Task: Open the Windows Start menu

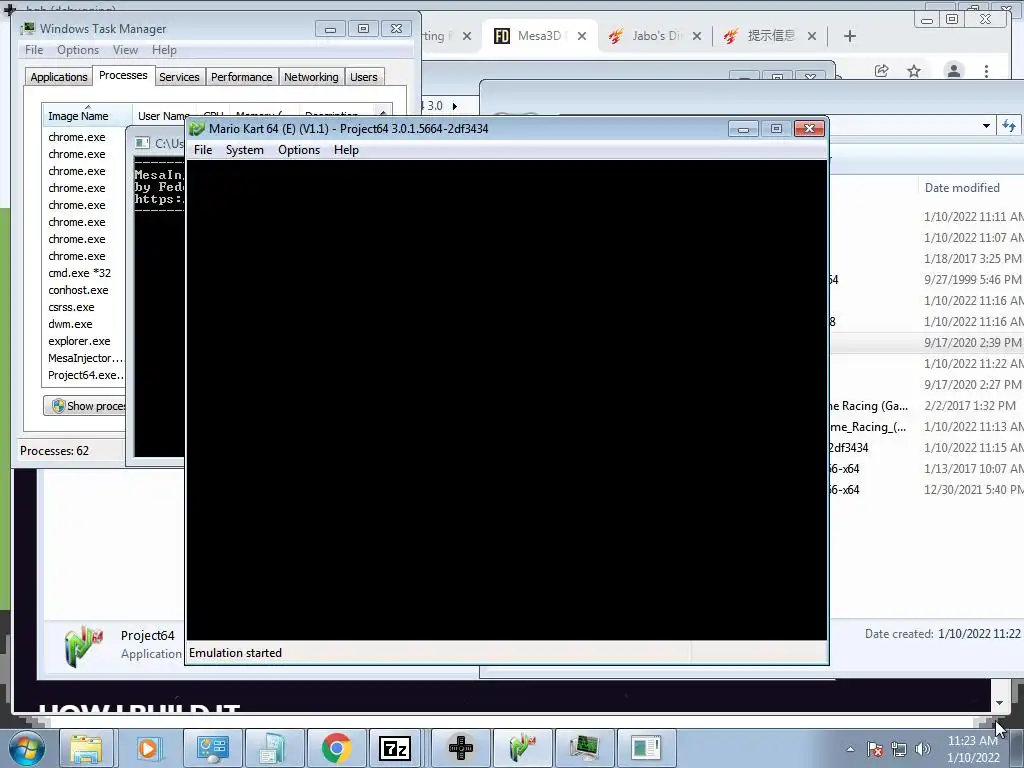Action: (x=27, y=748)
